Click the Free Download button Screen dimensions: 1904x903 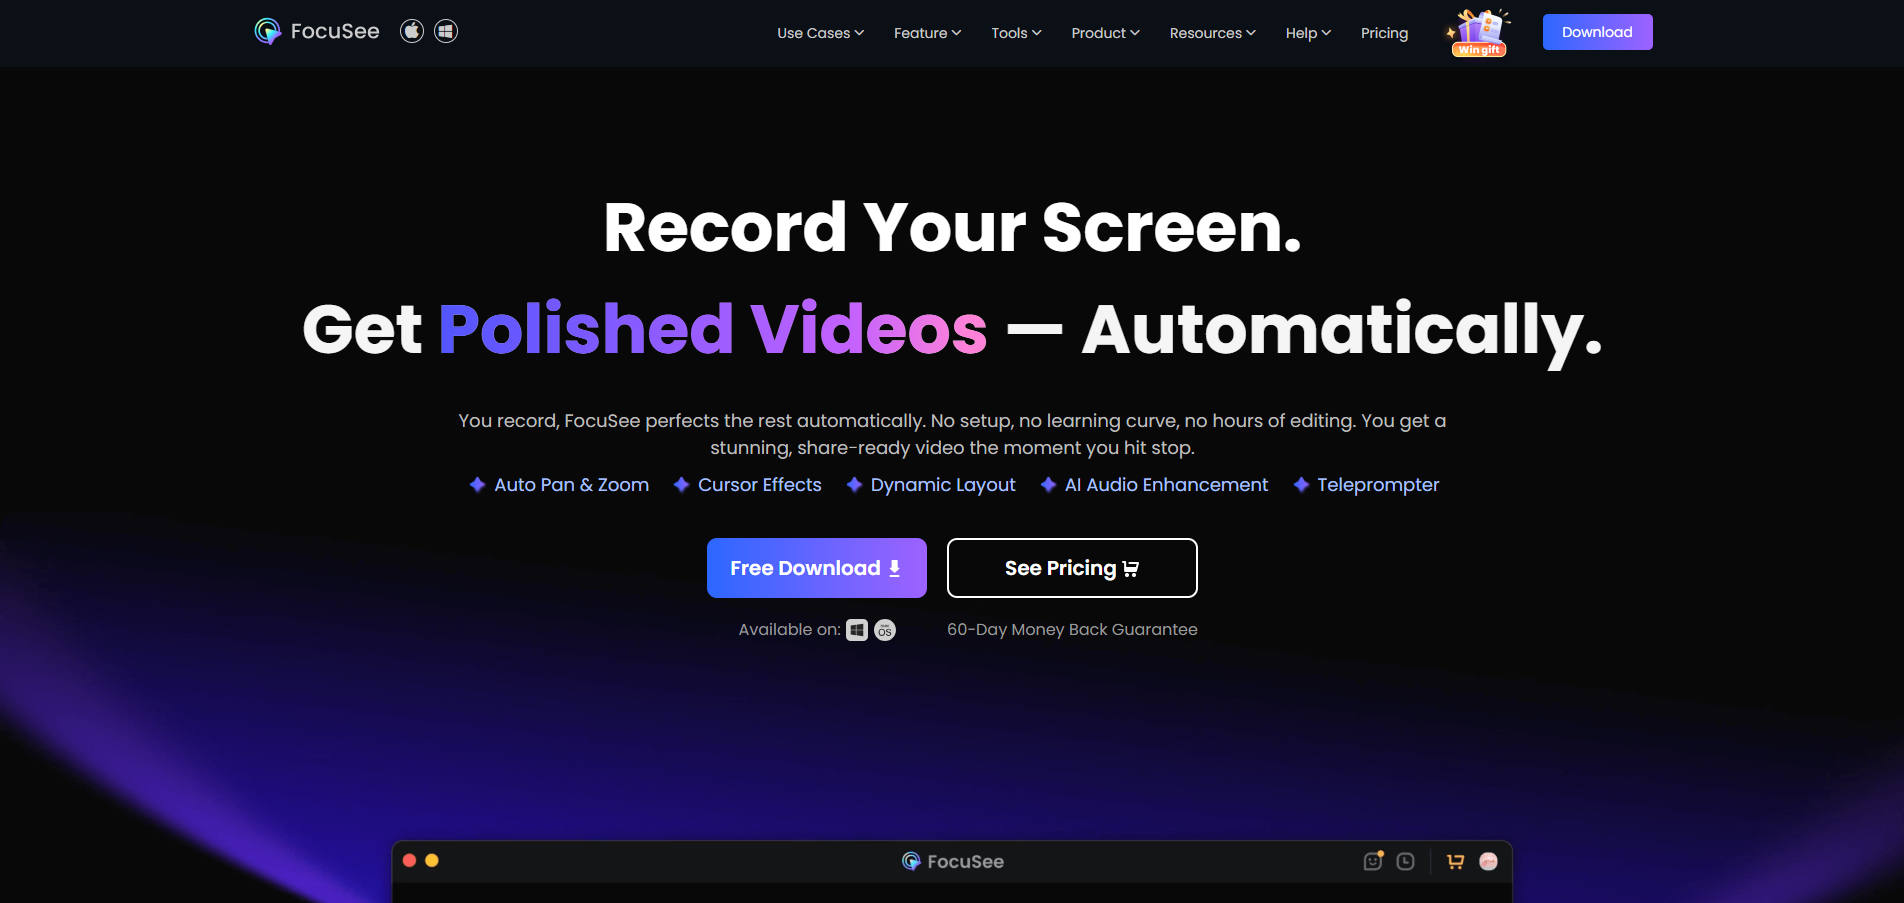coord(816,568)
